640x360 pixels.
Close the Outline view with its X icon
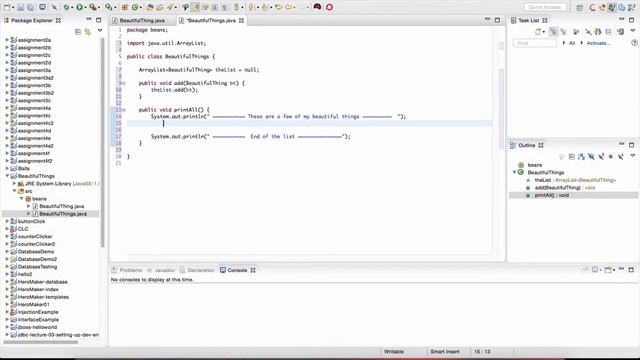tap(541, 145)
